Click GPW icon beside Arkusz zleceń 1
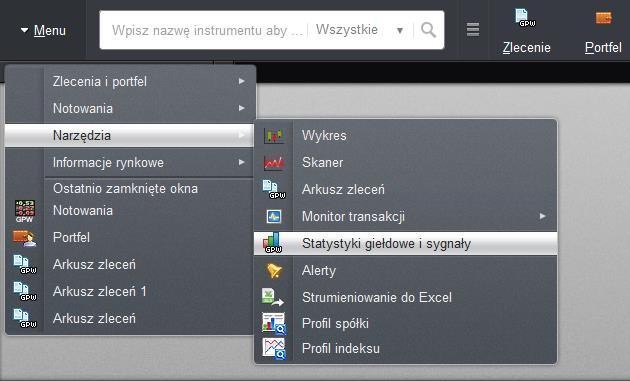630x381 pixels. 25,292
